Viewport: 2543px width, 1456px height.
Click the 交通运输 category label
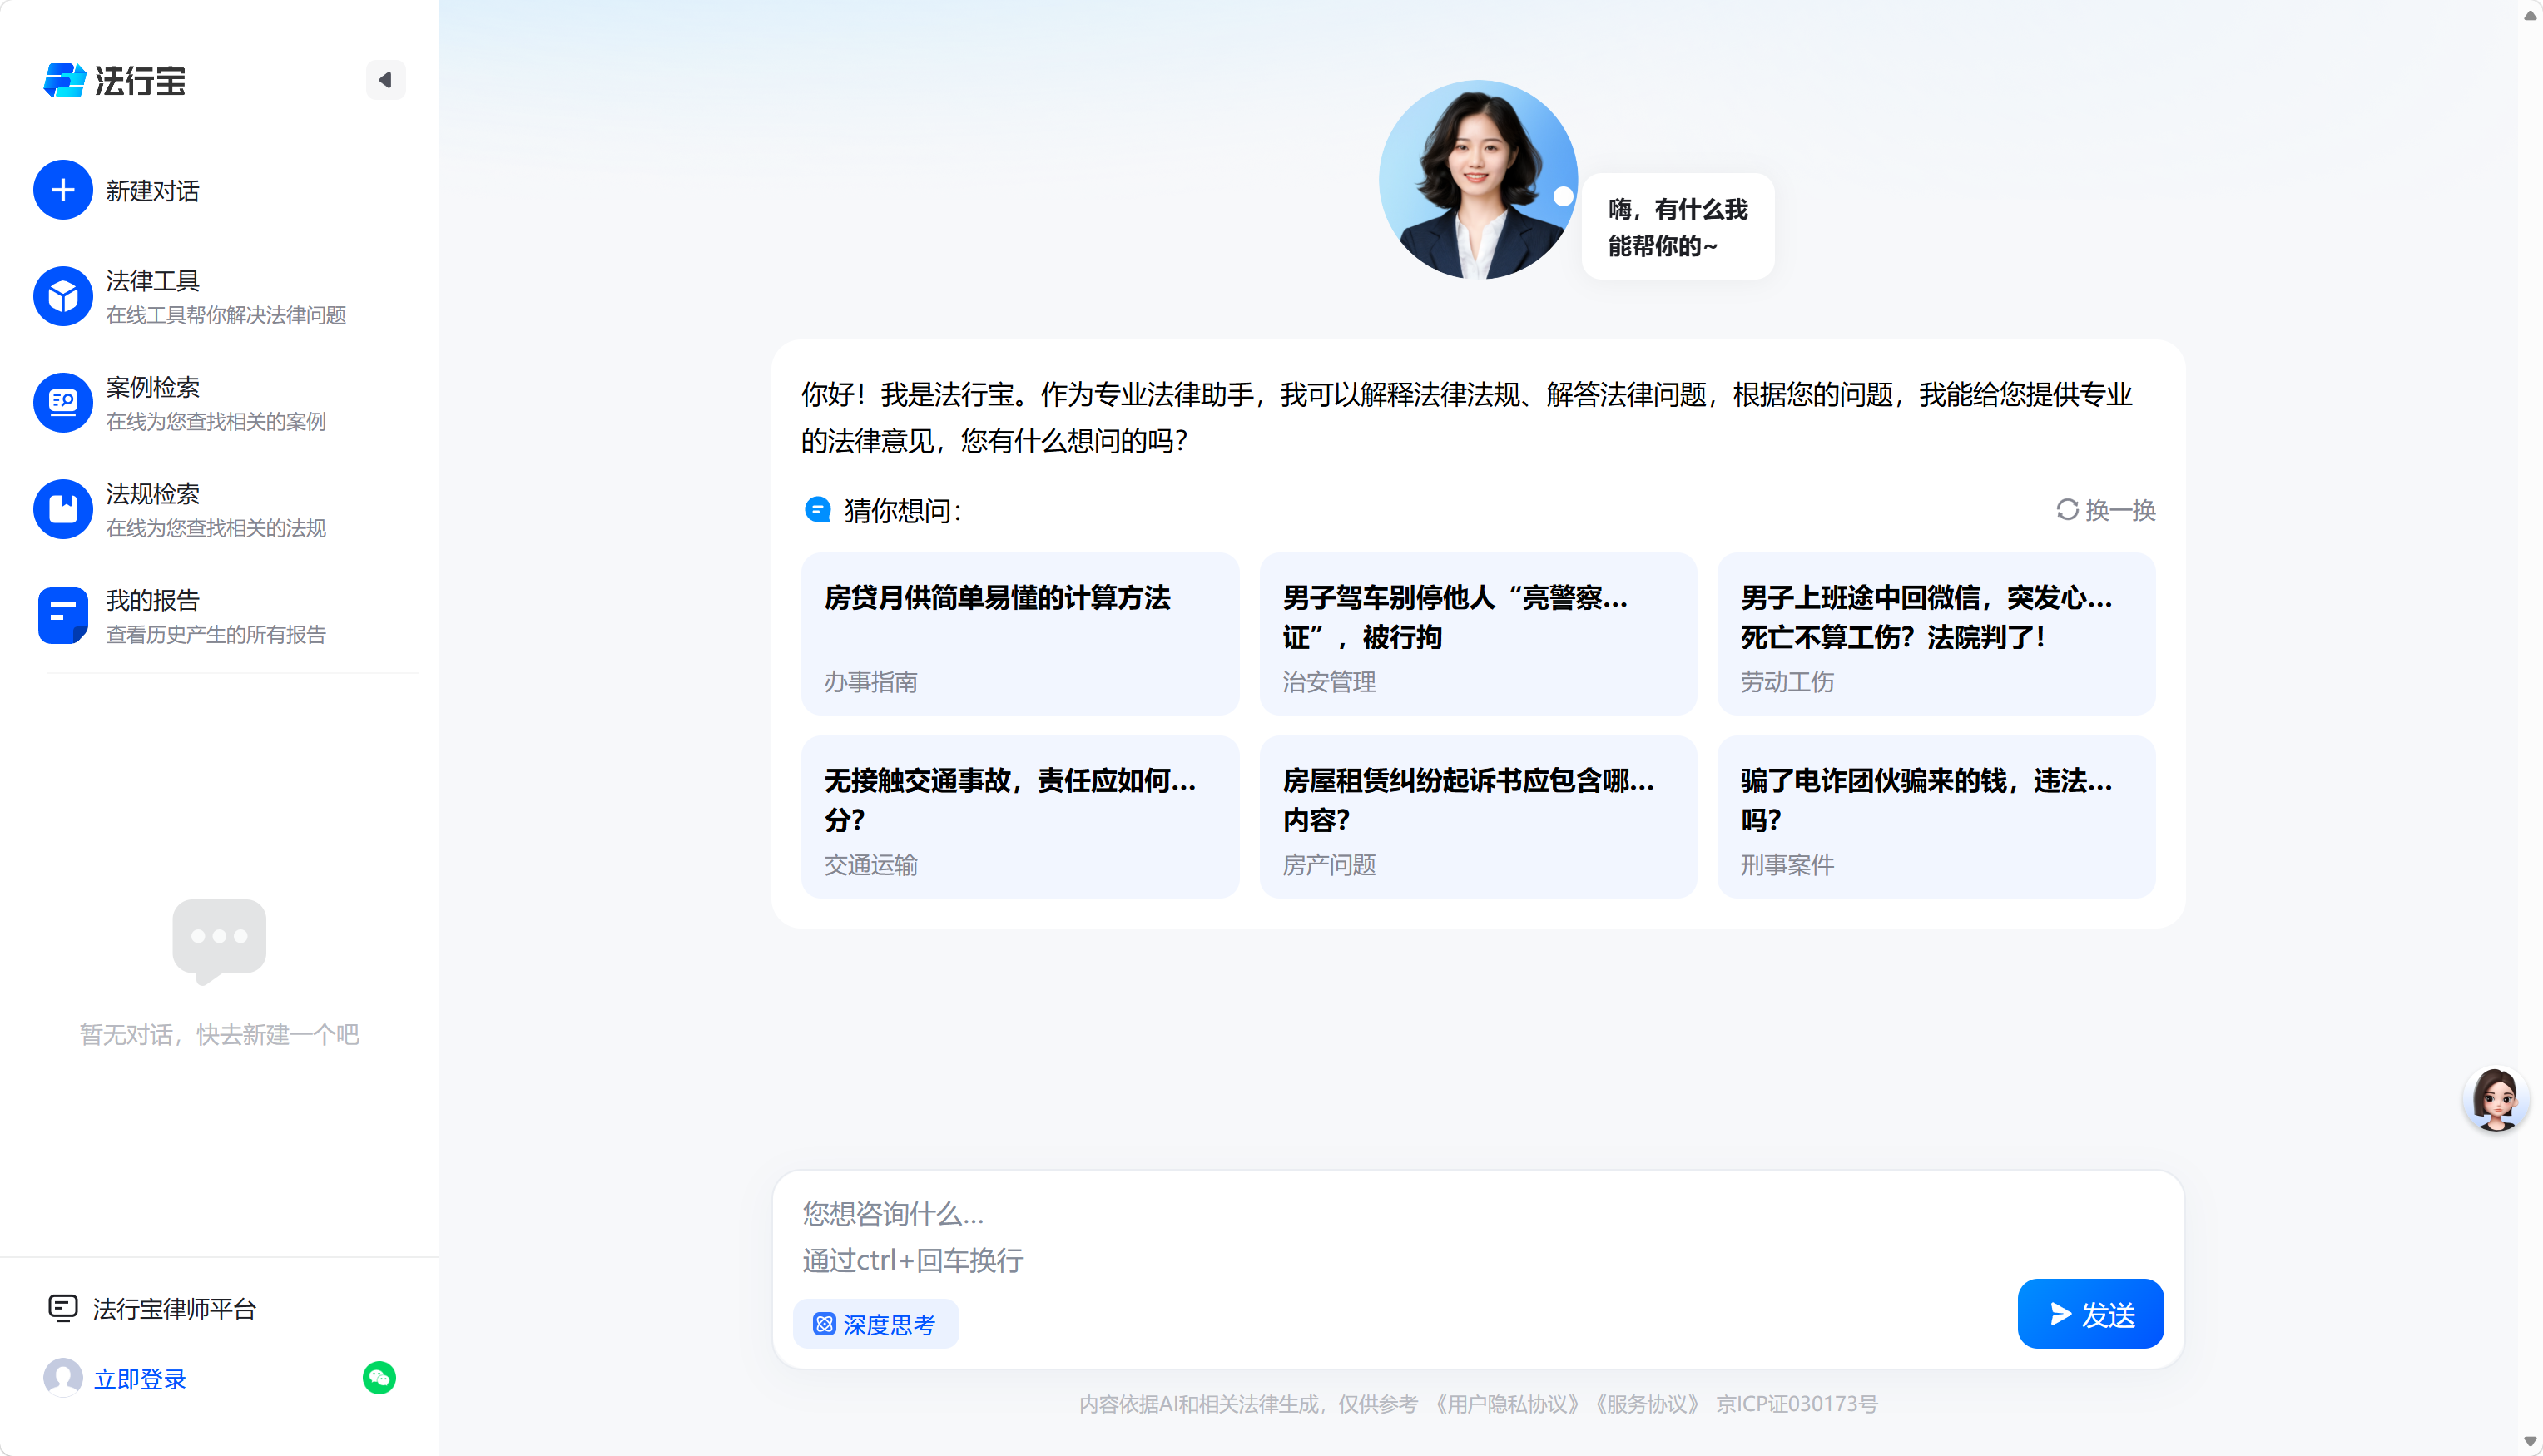(x=870, y=865)
